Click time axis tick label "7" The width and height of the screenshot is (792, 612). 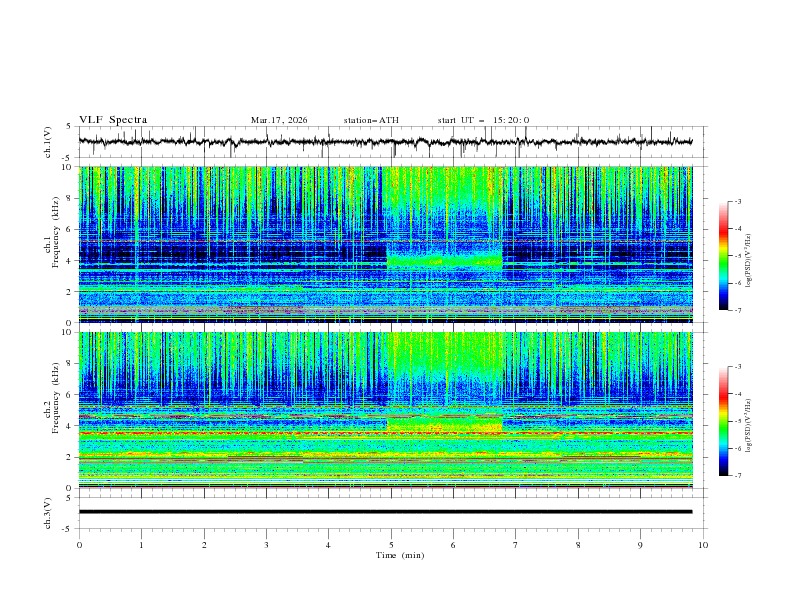[x=516, y=545]
